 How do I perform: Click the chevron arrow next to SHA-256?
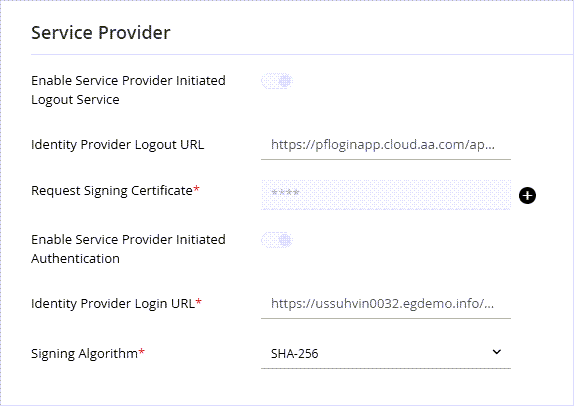(496, 352)
